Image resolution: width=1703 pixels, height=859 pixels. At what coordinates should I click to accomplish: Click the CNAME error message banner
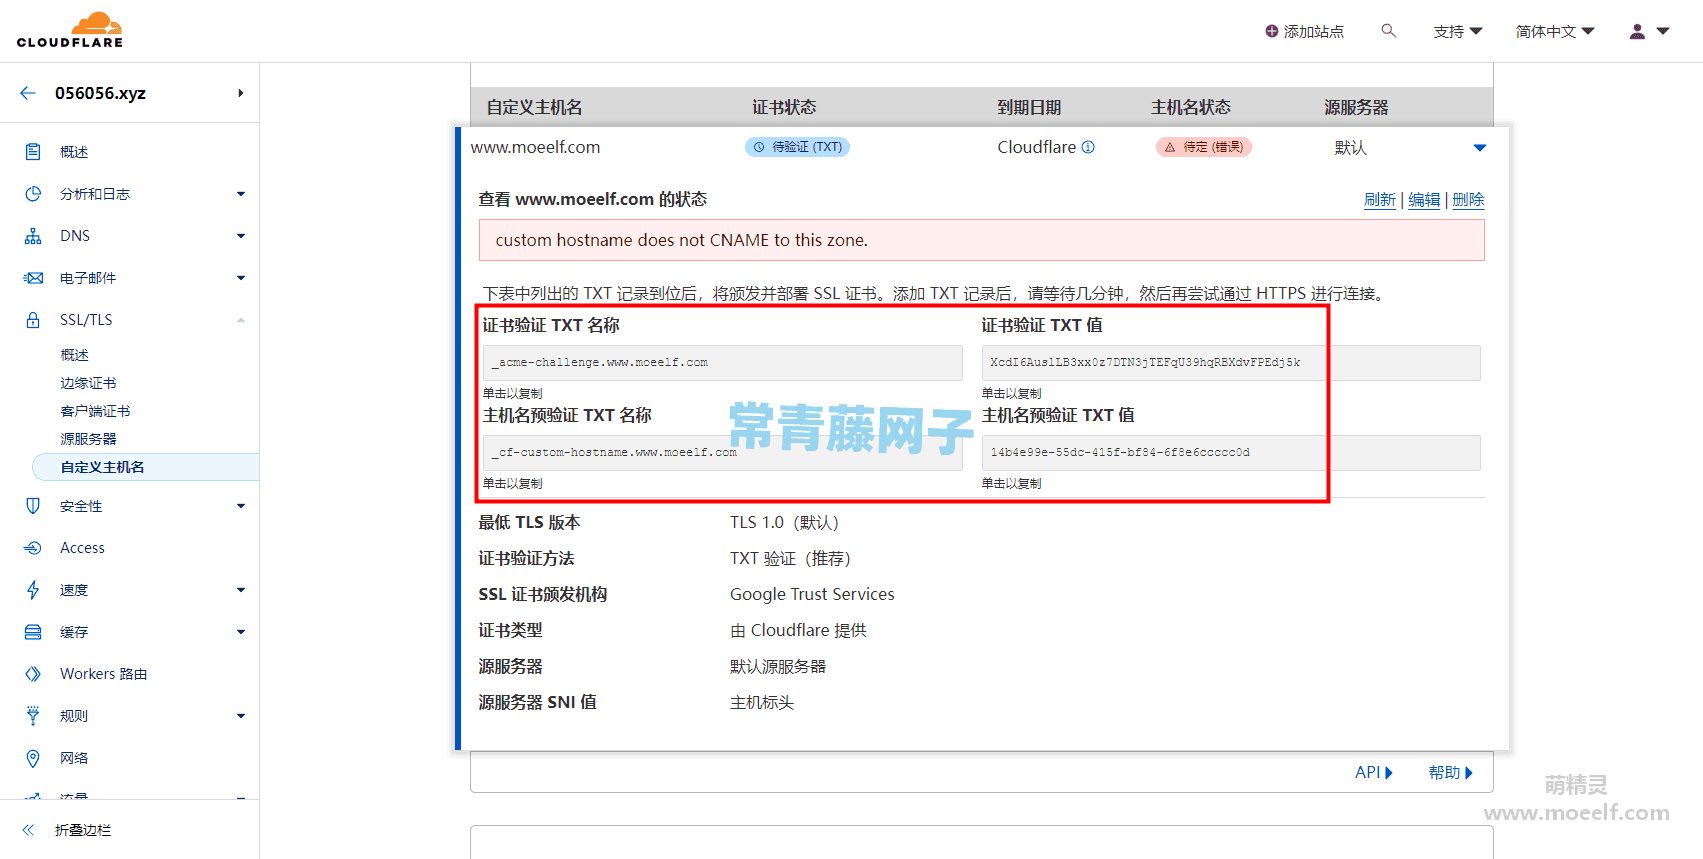point(982,240)
